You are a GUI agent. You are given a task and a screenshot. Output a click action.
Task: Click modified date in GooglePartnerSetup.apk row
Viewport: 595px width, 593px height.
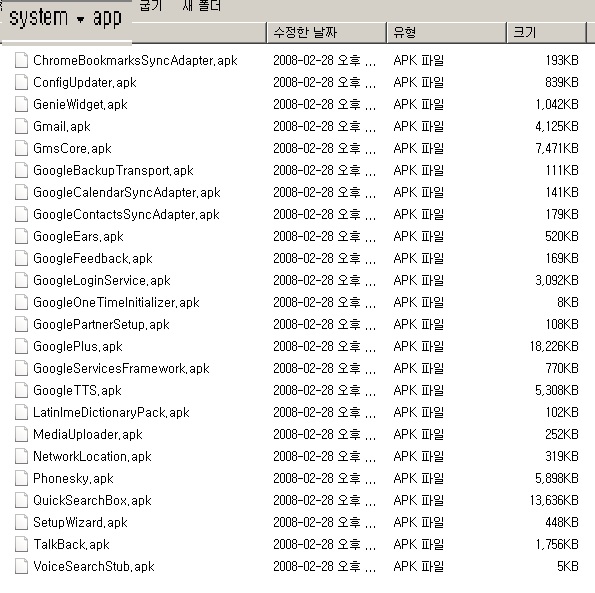click(324, 324)
